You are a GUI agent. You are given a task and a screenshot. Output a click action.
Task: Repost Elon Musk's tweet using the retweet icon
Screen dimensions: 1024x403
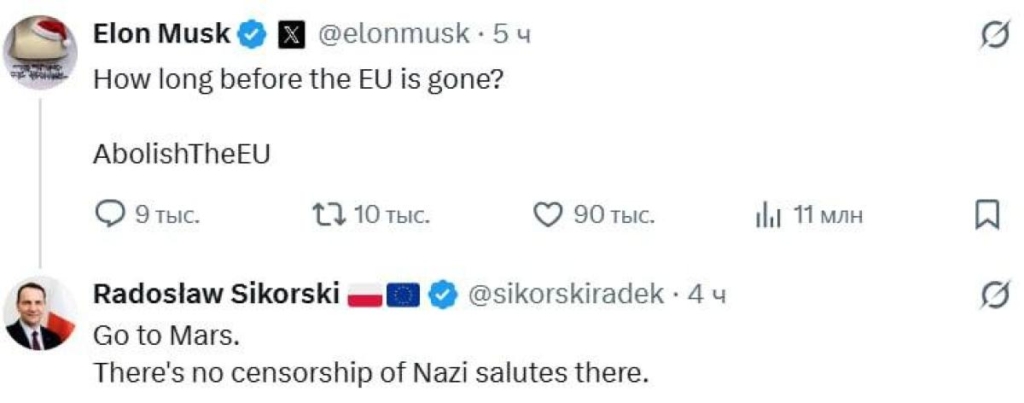(x=326, y=215)
